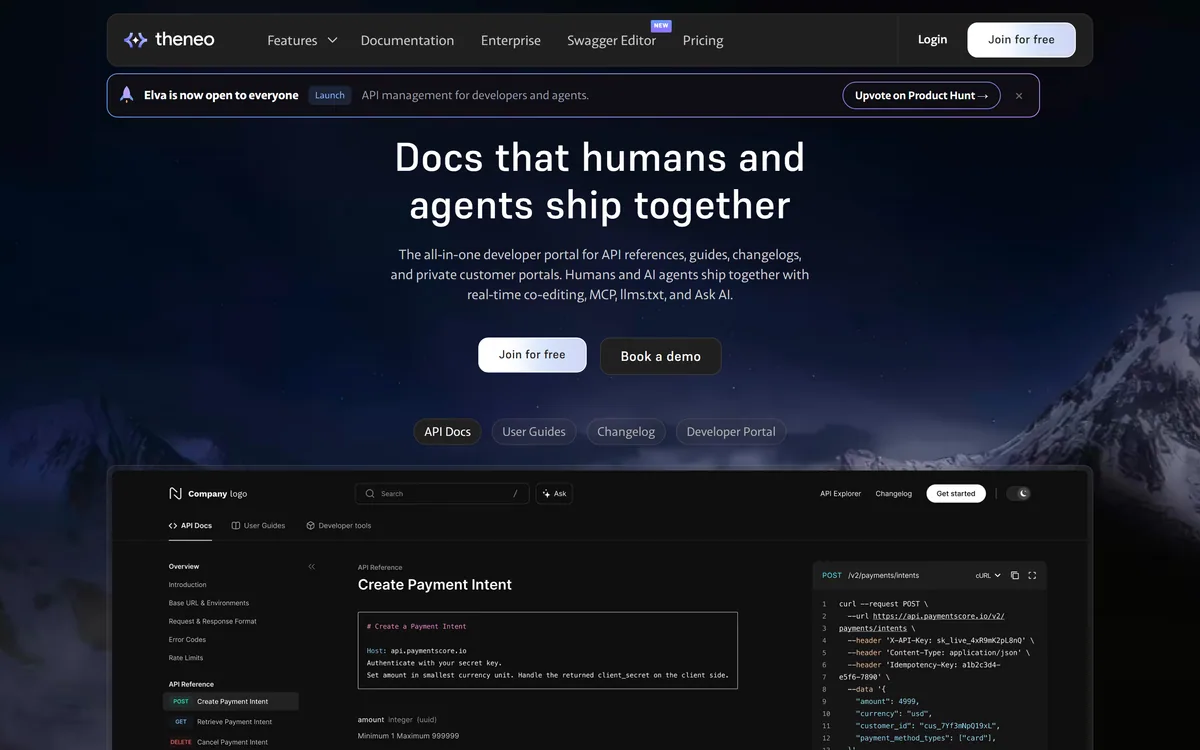Dismiss the Elva announcement banner

tap(1019, 96)
